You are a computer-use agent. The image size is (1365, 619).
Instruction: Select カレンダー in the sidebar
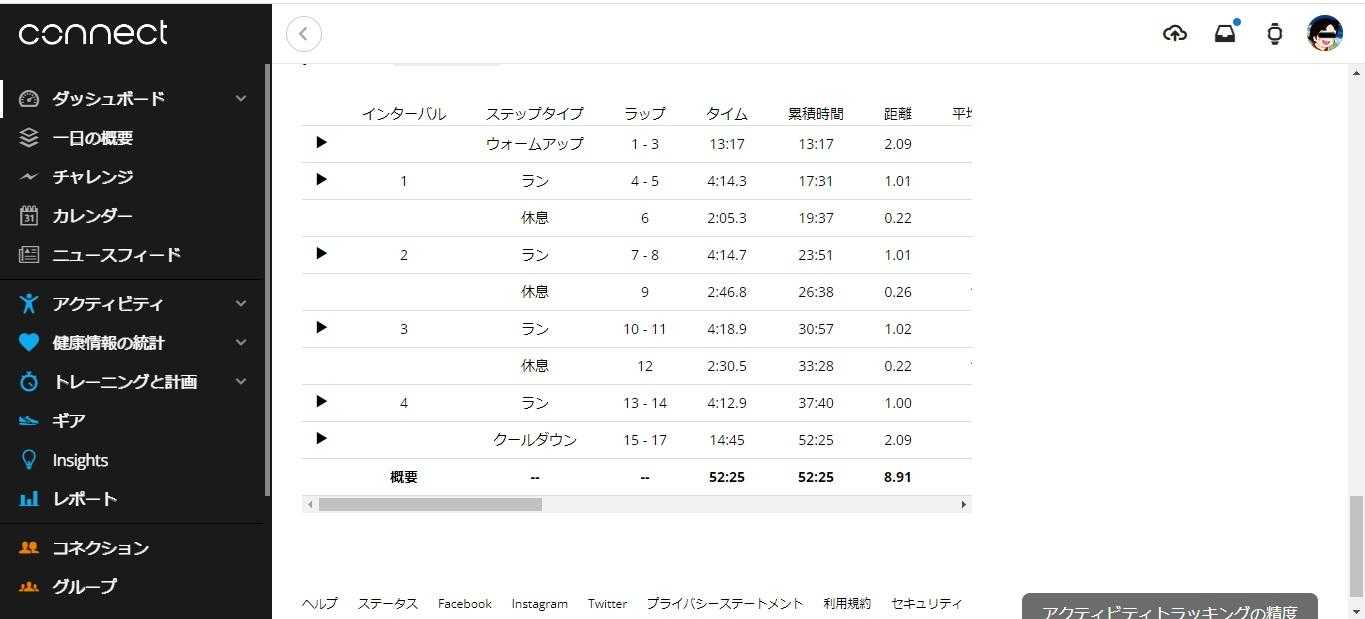(x=92, y=216)
